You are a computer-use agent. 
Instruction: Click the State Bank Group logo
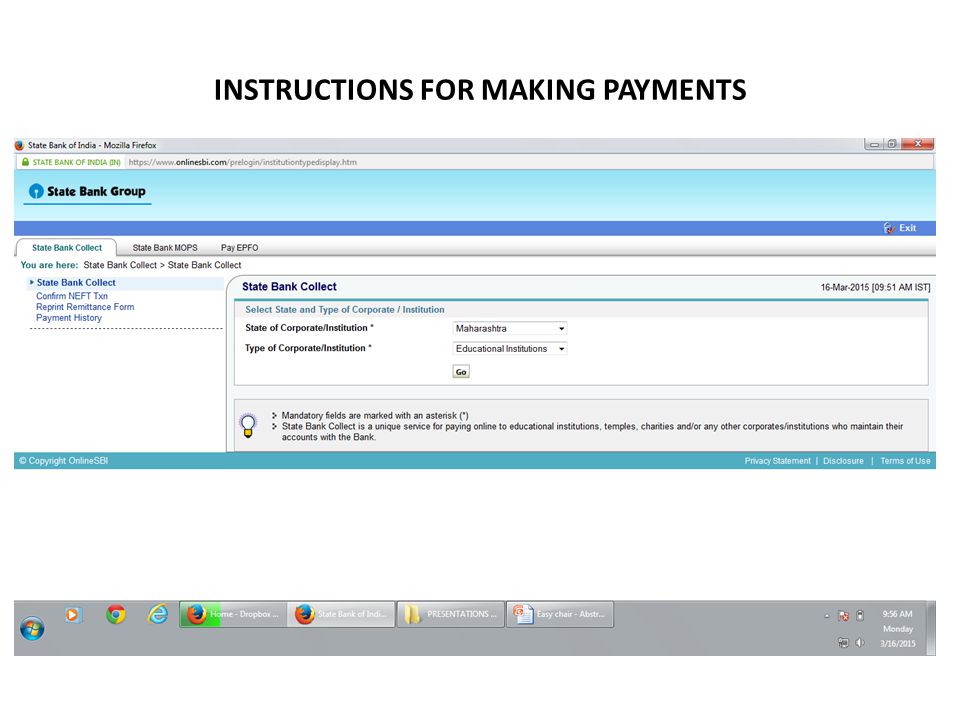[88, 191]
